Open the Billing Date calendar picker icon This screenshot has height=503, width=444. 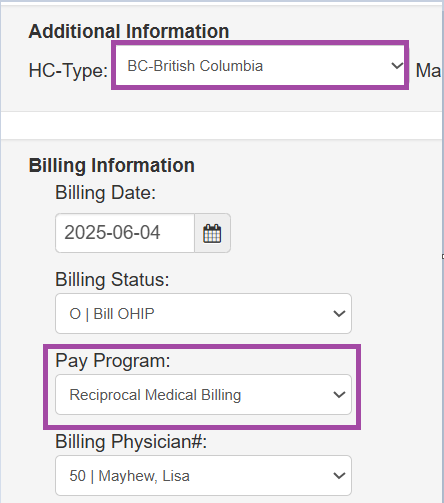click(212, 233)
